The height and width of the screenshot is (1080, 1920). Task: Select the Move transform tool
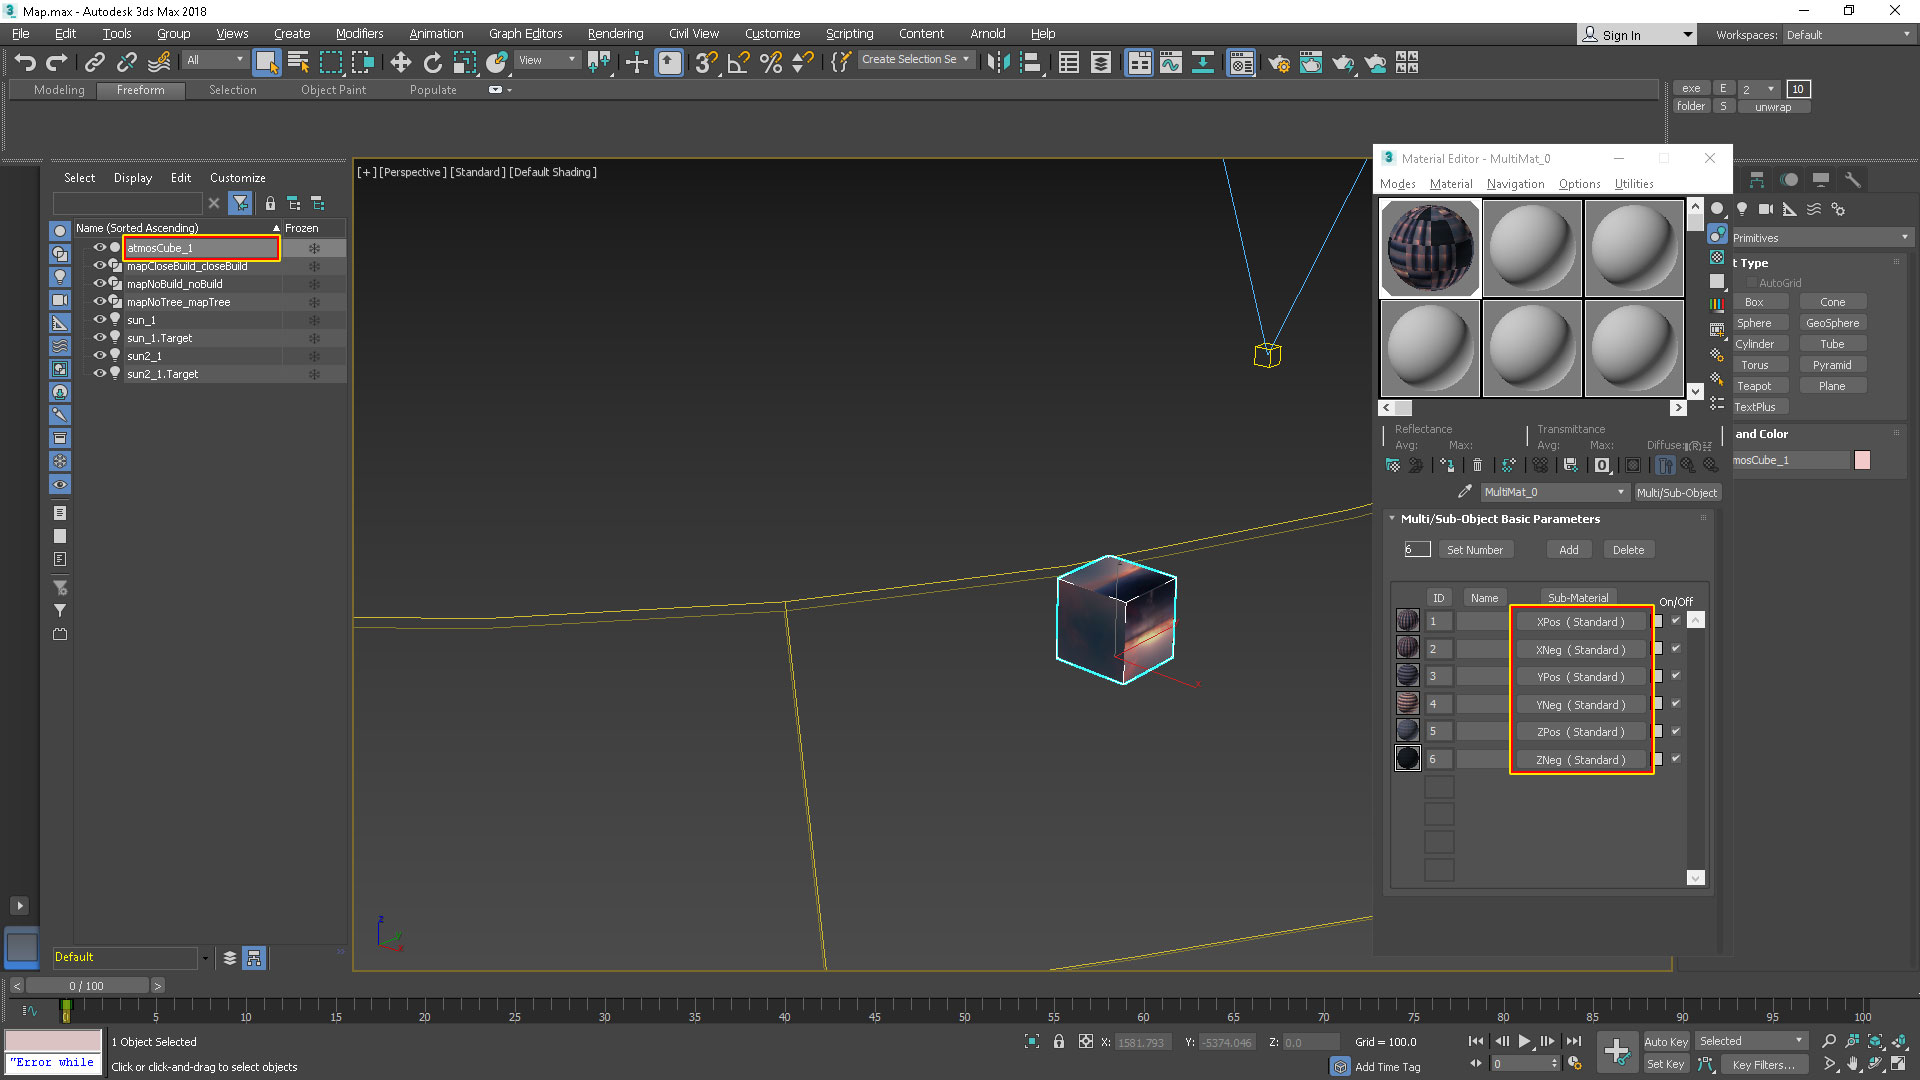[x=400, y=63]
